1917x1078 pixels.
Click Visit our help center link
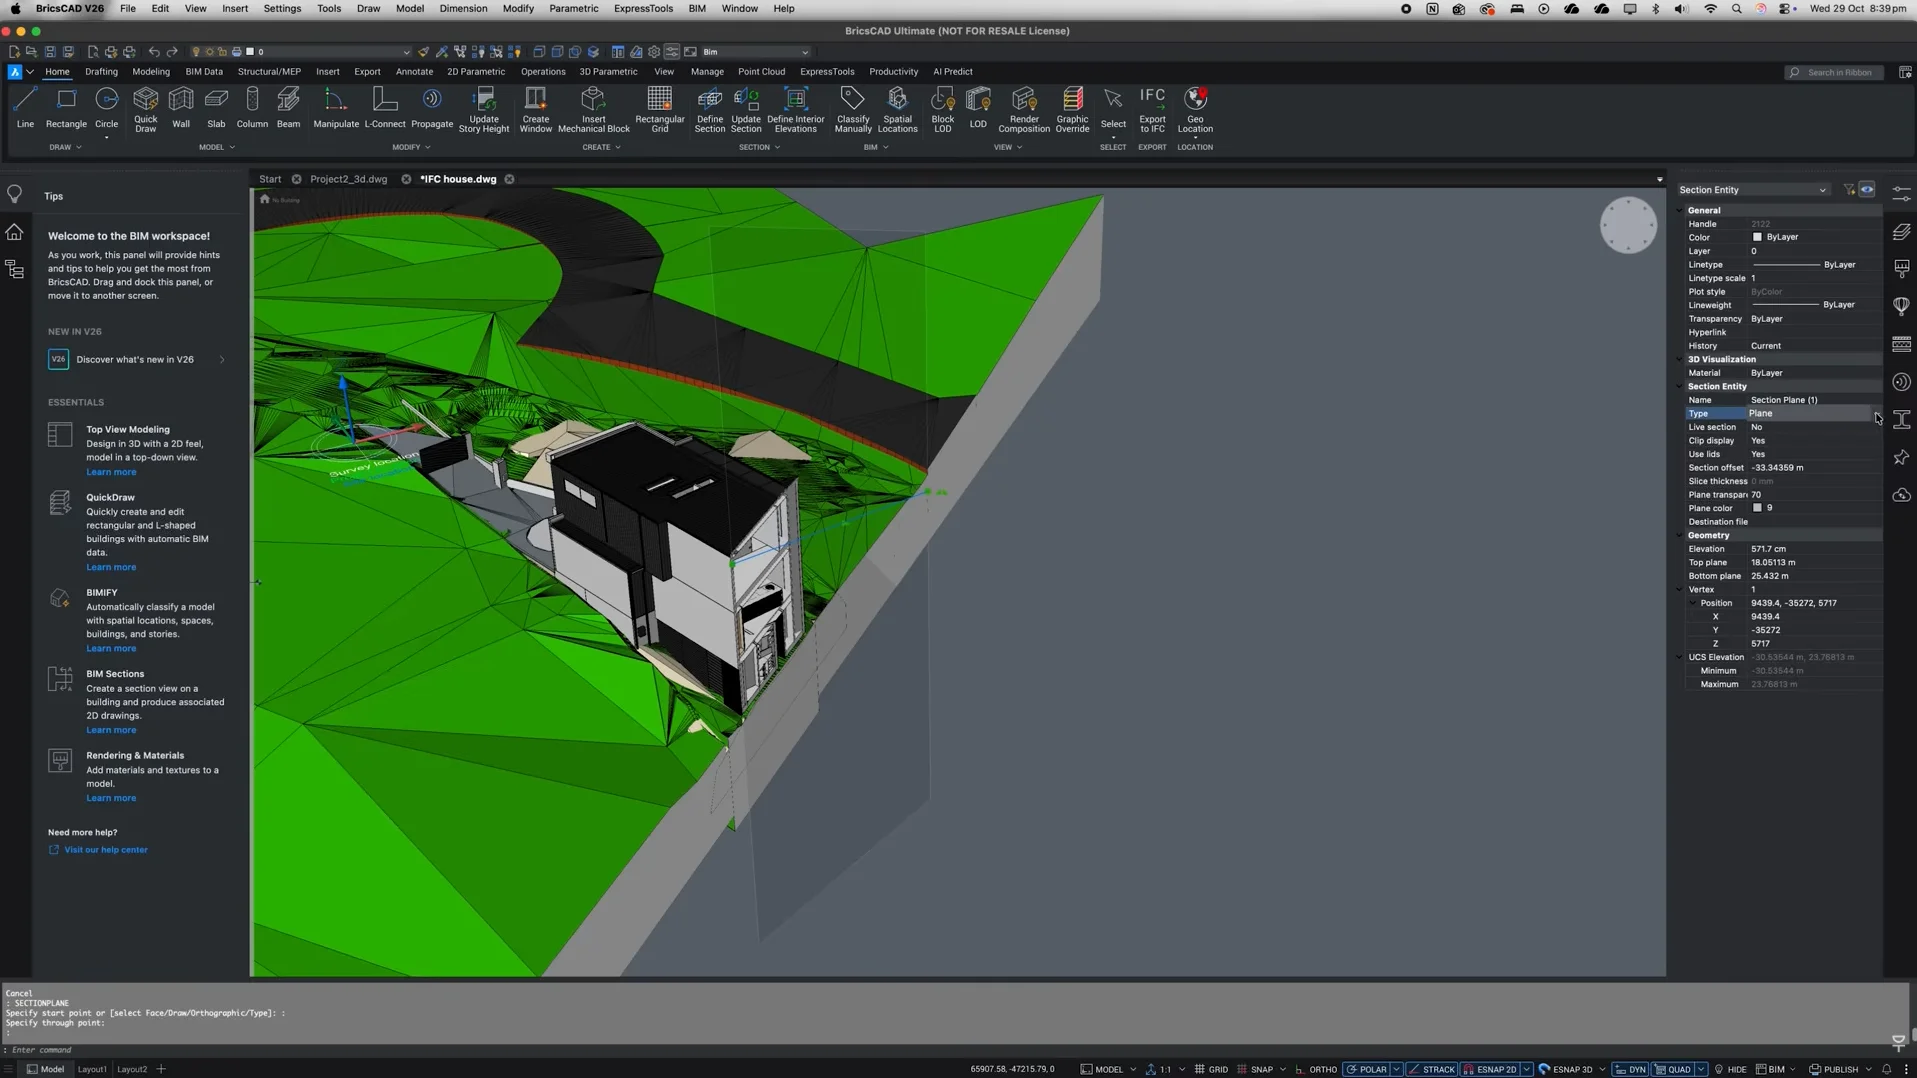(105, 849)
